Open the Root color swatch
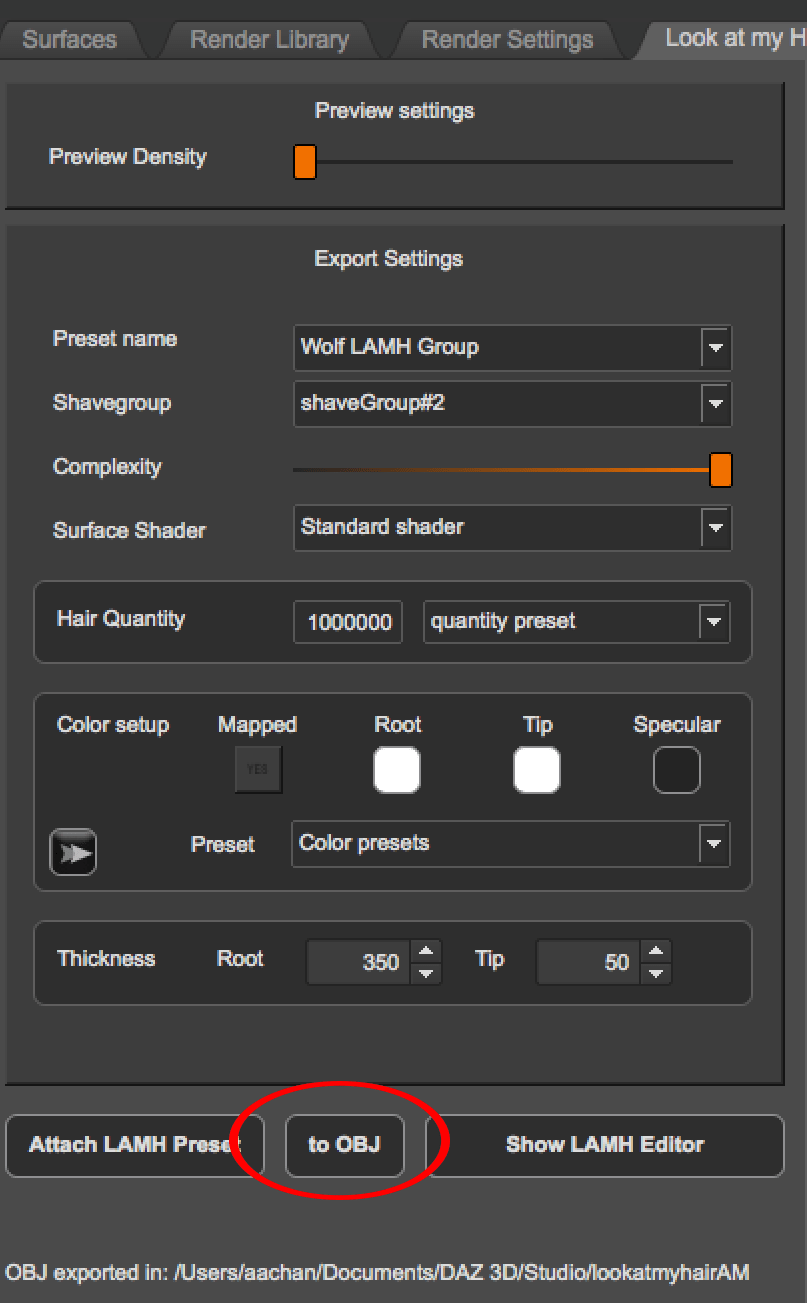This screenshot has height=1303, width=807. tap(397, 770)
